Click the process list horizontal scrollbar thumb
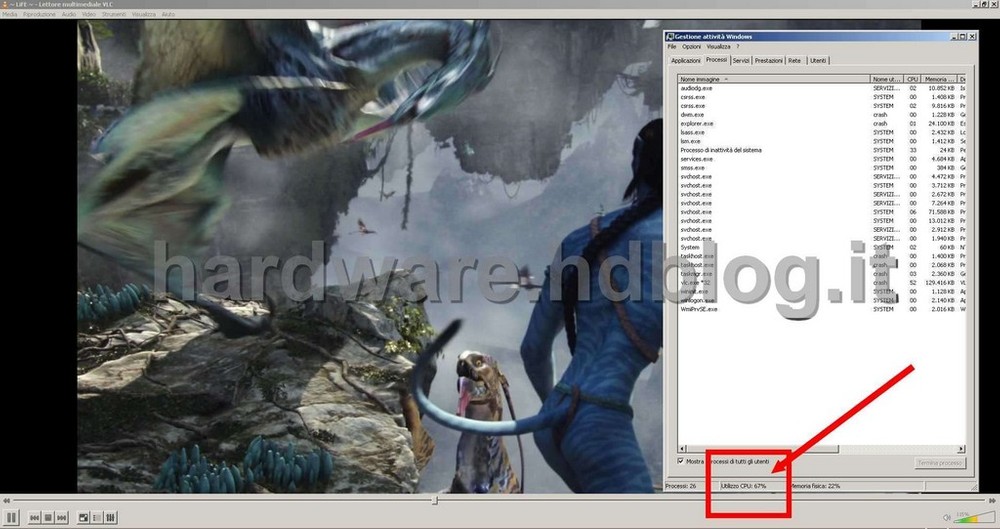The height and width of the screenshot is (529, 1000). pyautogui.click(x=762, y=449)
